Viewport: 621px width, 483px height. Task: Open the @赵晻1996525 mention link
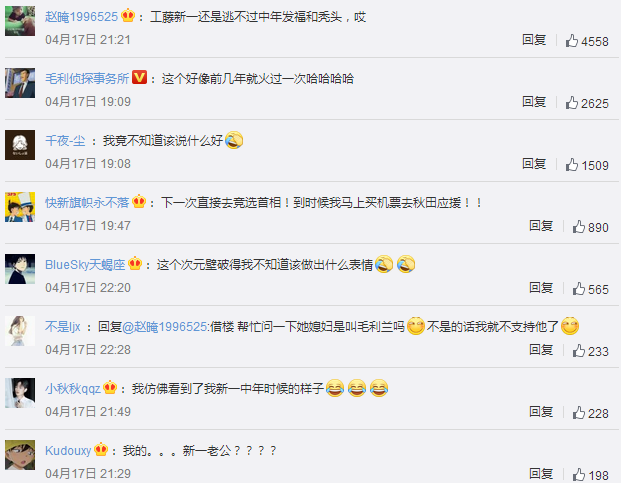point(165,327)
